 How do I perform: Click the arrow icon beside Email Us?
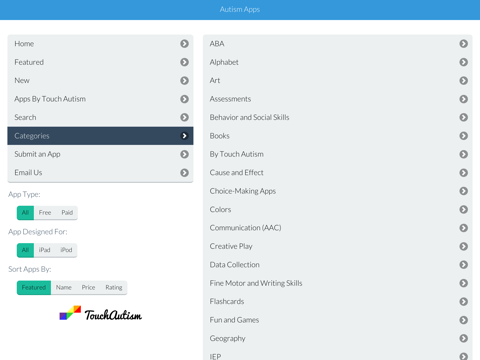[x=184, y=173]
